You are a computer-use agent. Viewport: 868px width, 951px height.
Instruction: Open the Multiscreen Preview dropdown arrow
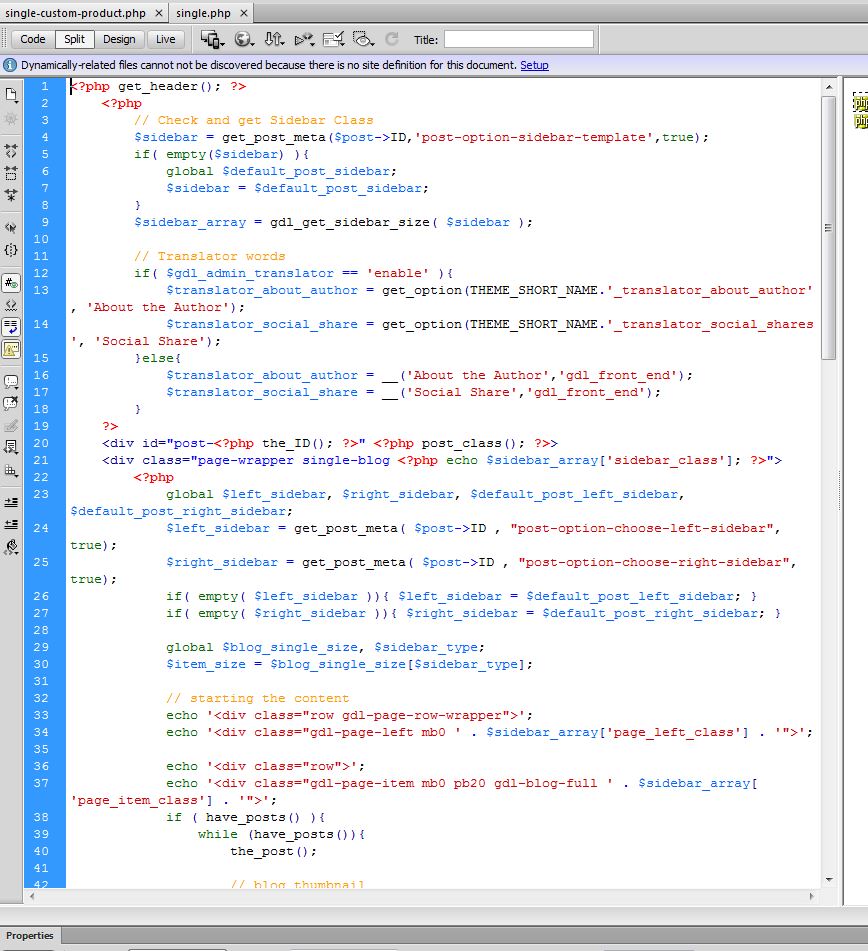coord(223,44)
